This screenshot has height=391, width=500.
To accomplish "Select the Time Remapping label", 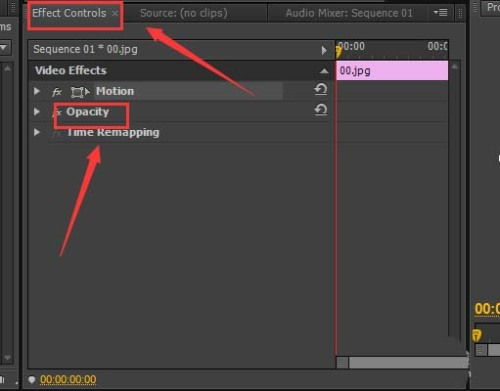I will [113, 133].
